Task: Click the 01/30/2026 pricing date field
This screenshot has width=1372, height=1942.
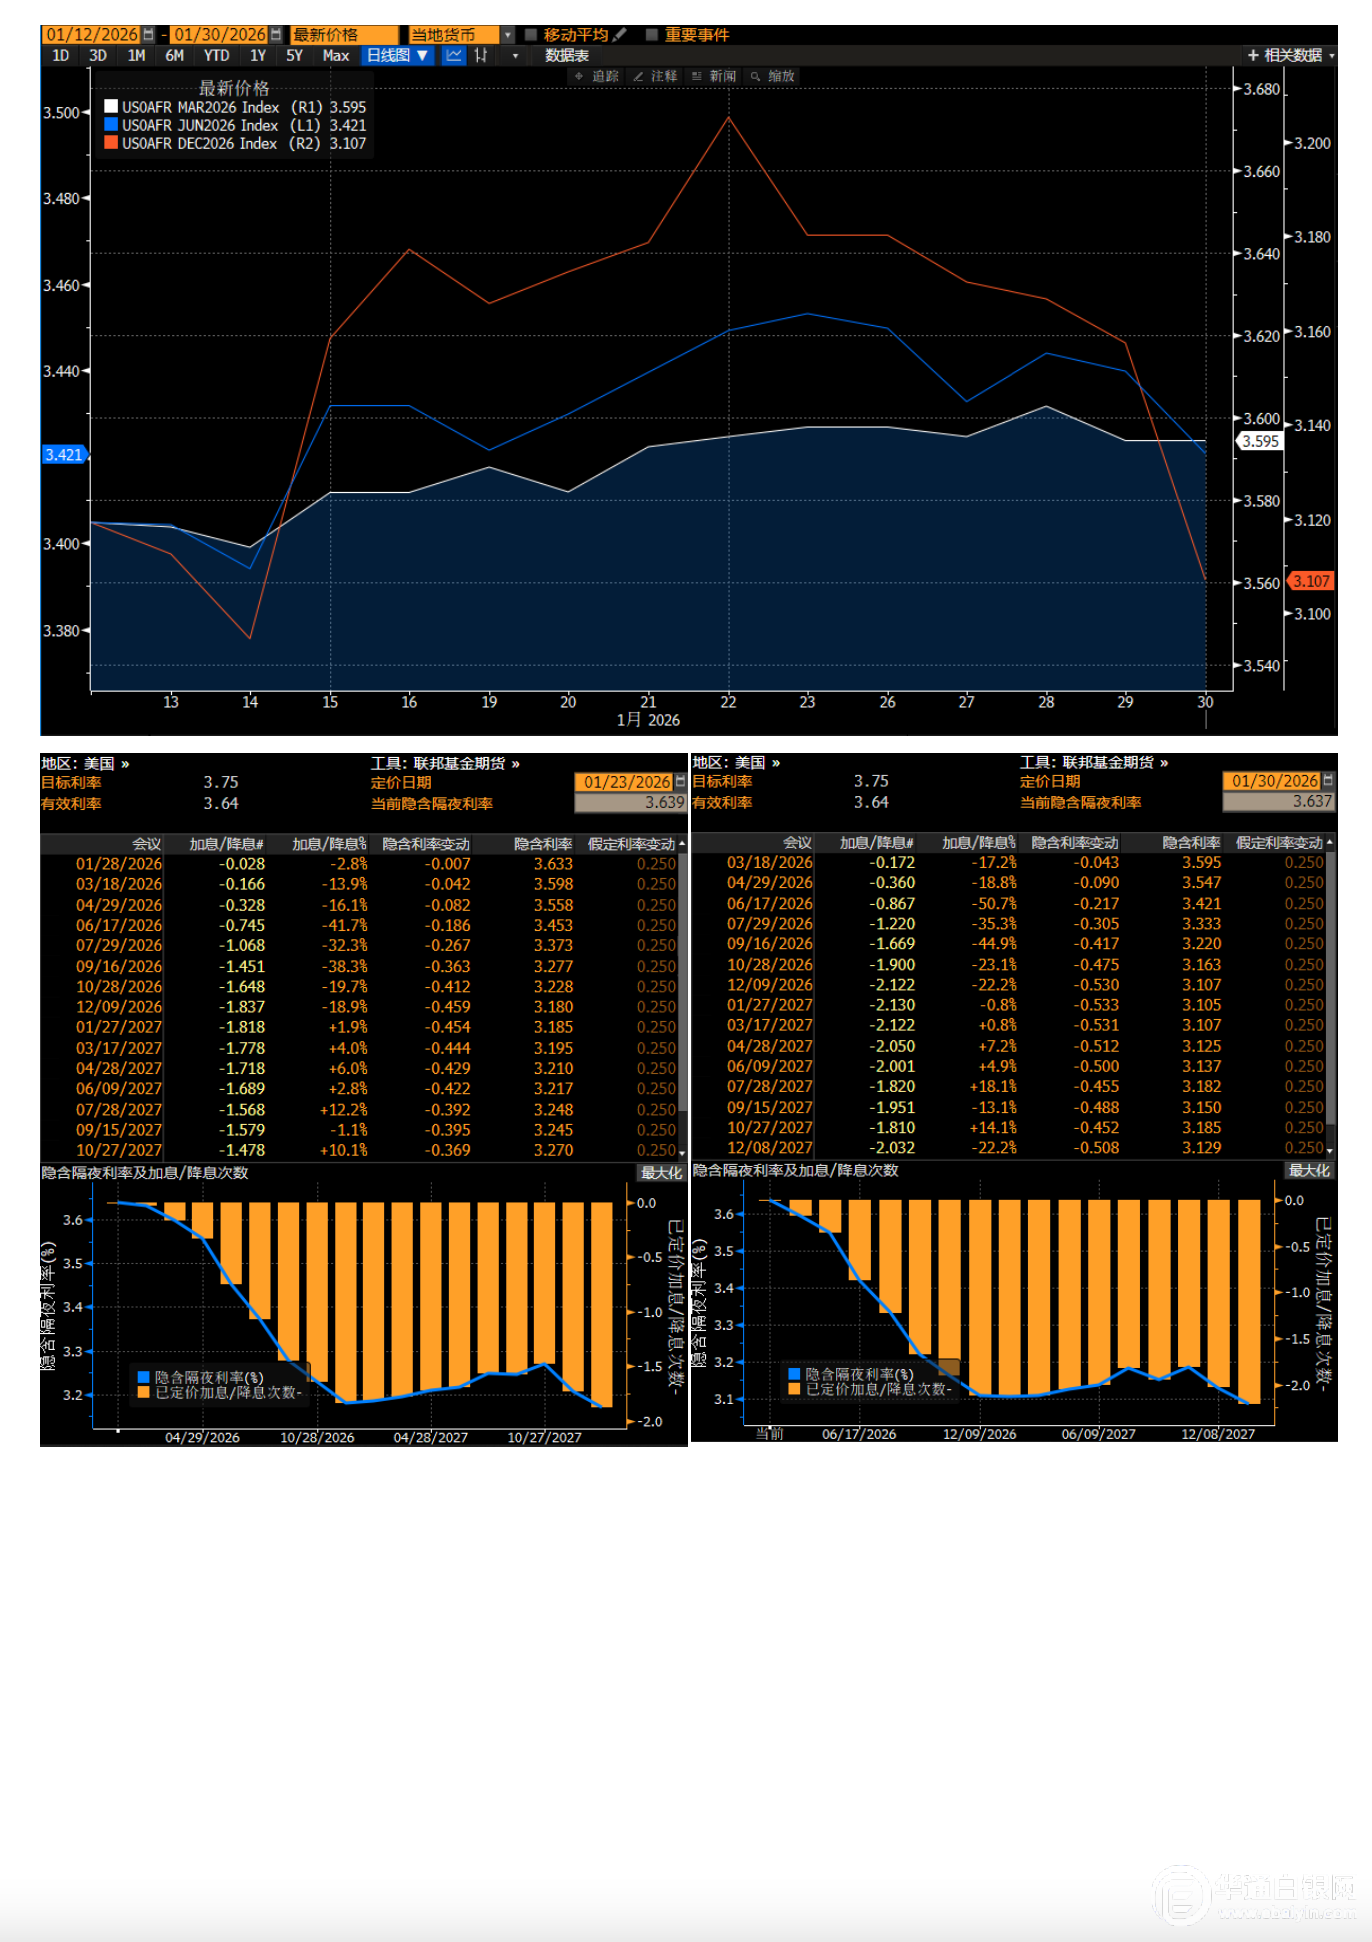Action: (1273, 781)
